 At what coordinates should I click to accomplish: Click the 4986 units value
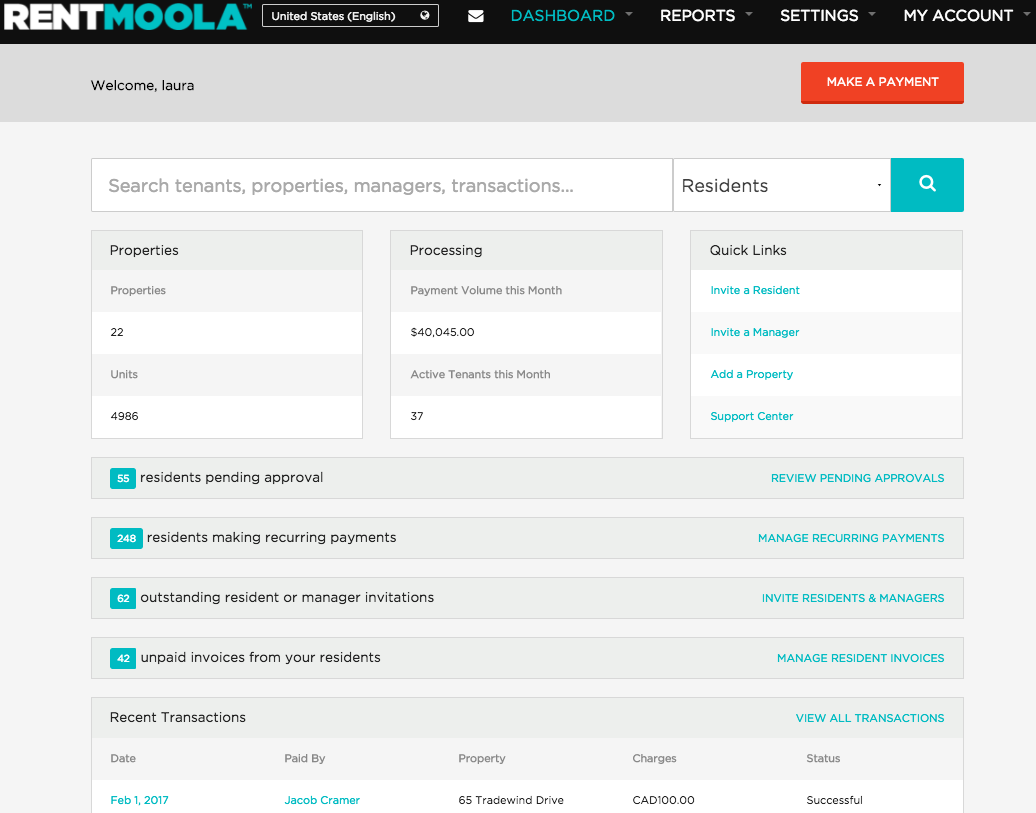[x=124, y=416]
